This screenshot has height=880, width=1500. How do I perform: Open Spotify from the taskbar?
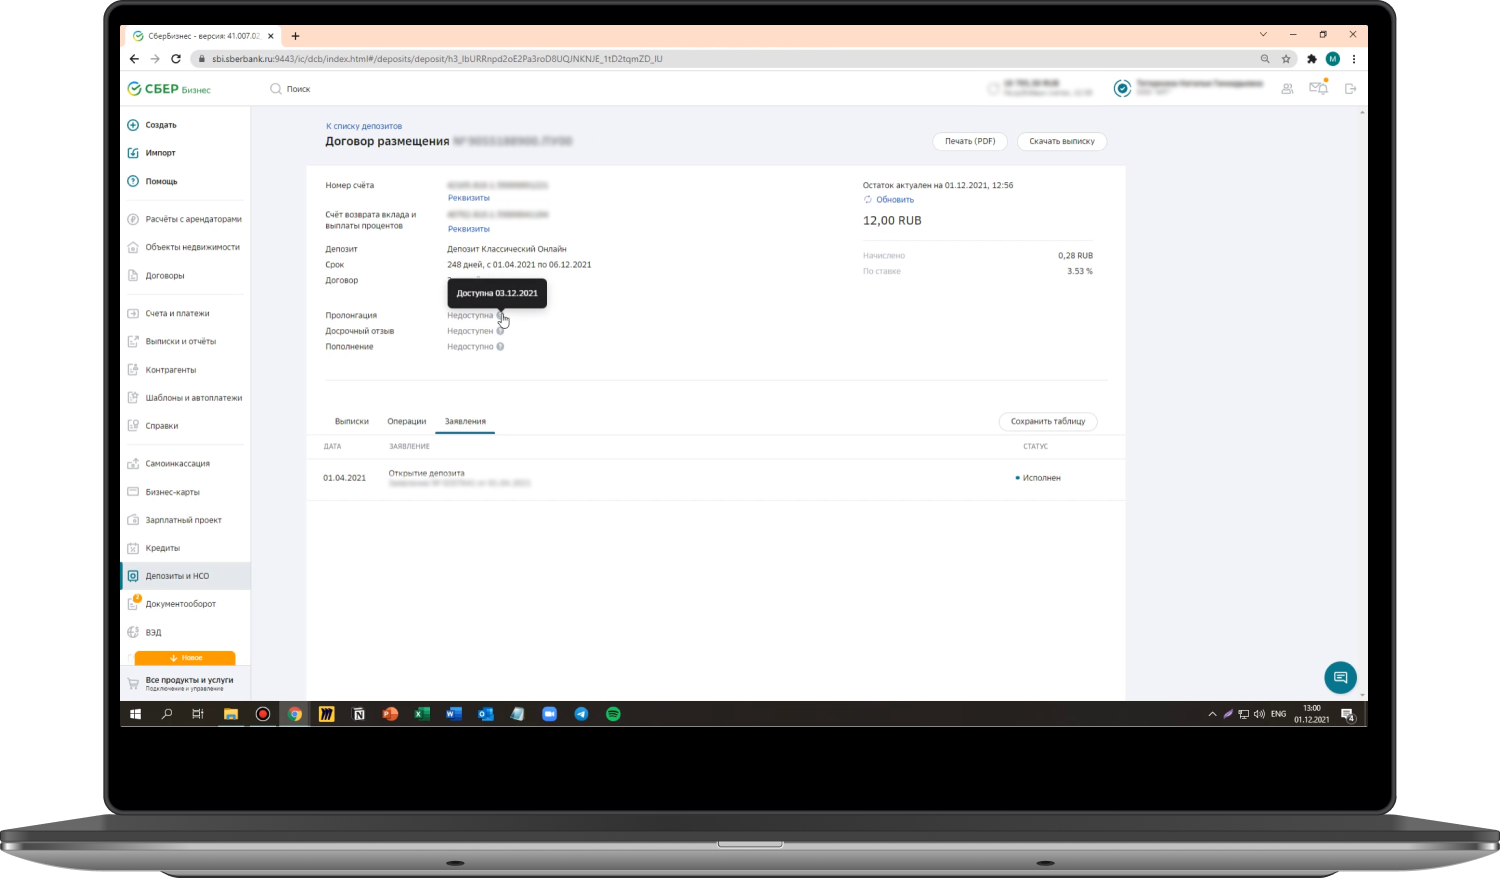[613, 714]
